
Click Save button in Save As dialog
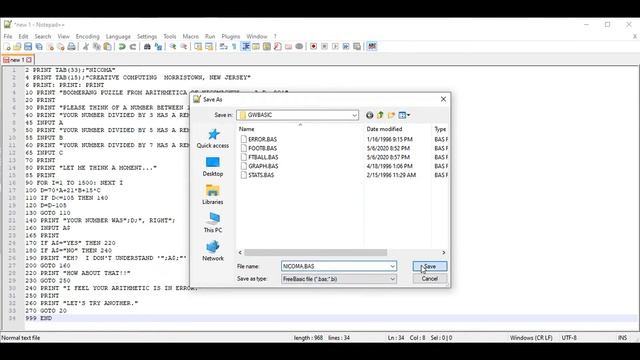pos(430,266)
